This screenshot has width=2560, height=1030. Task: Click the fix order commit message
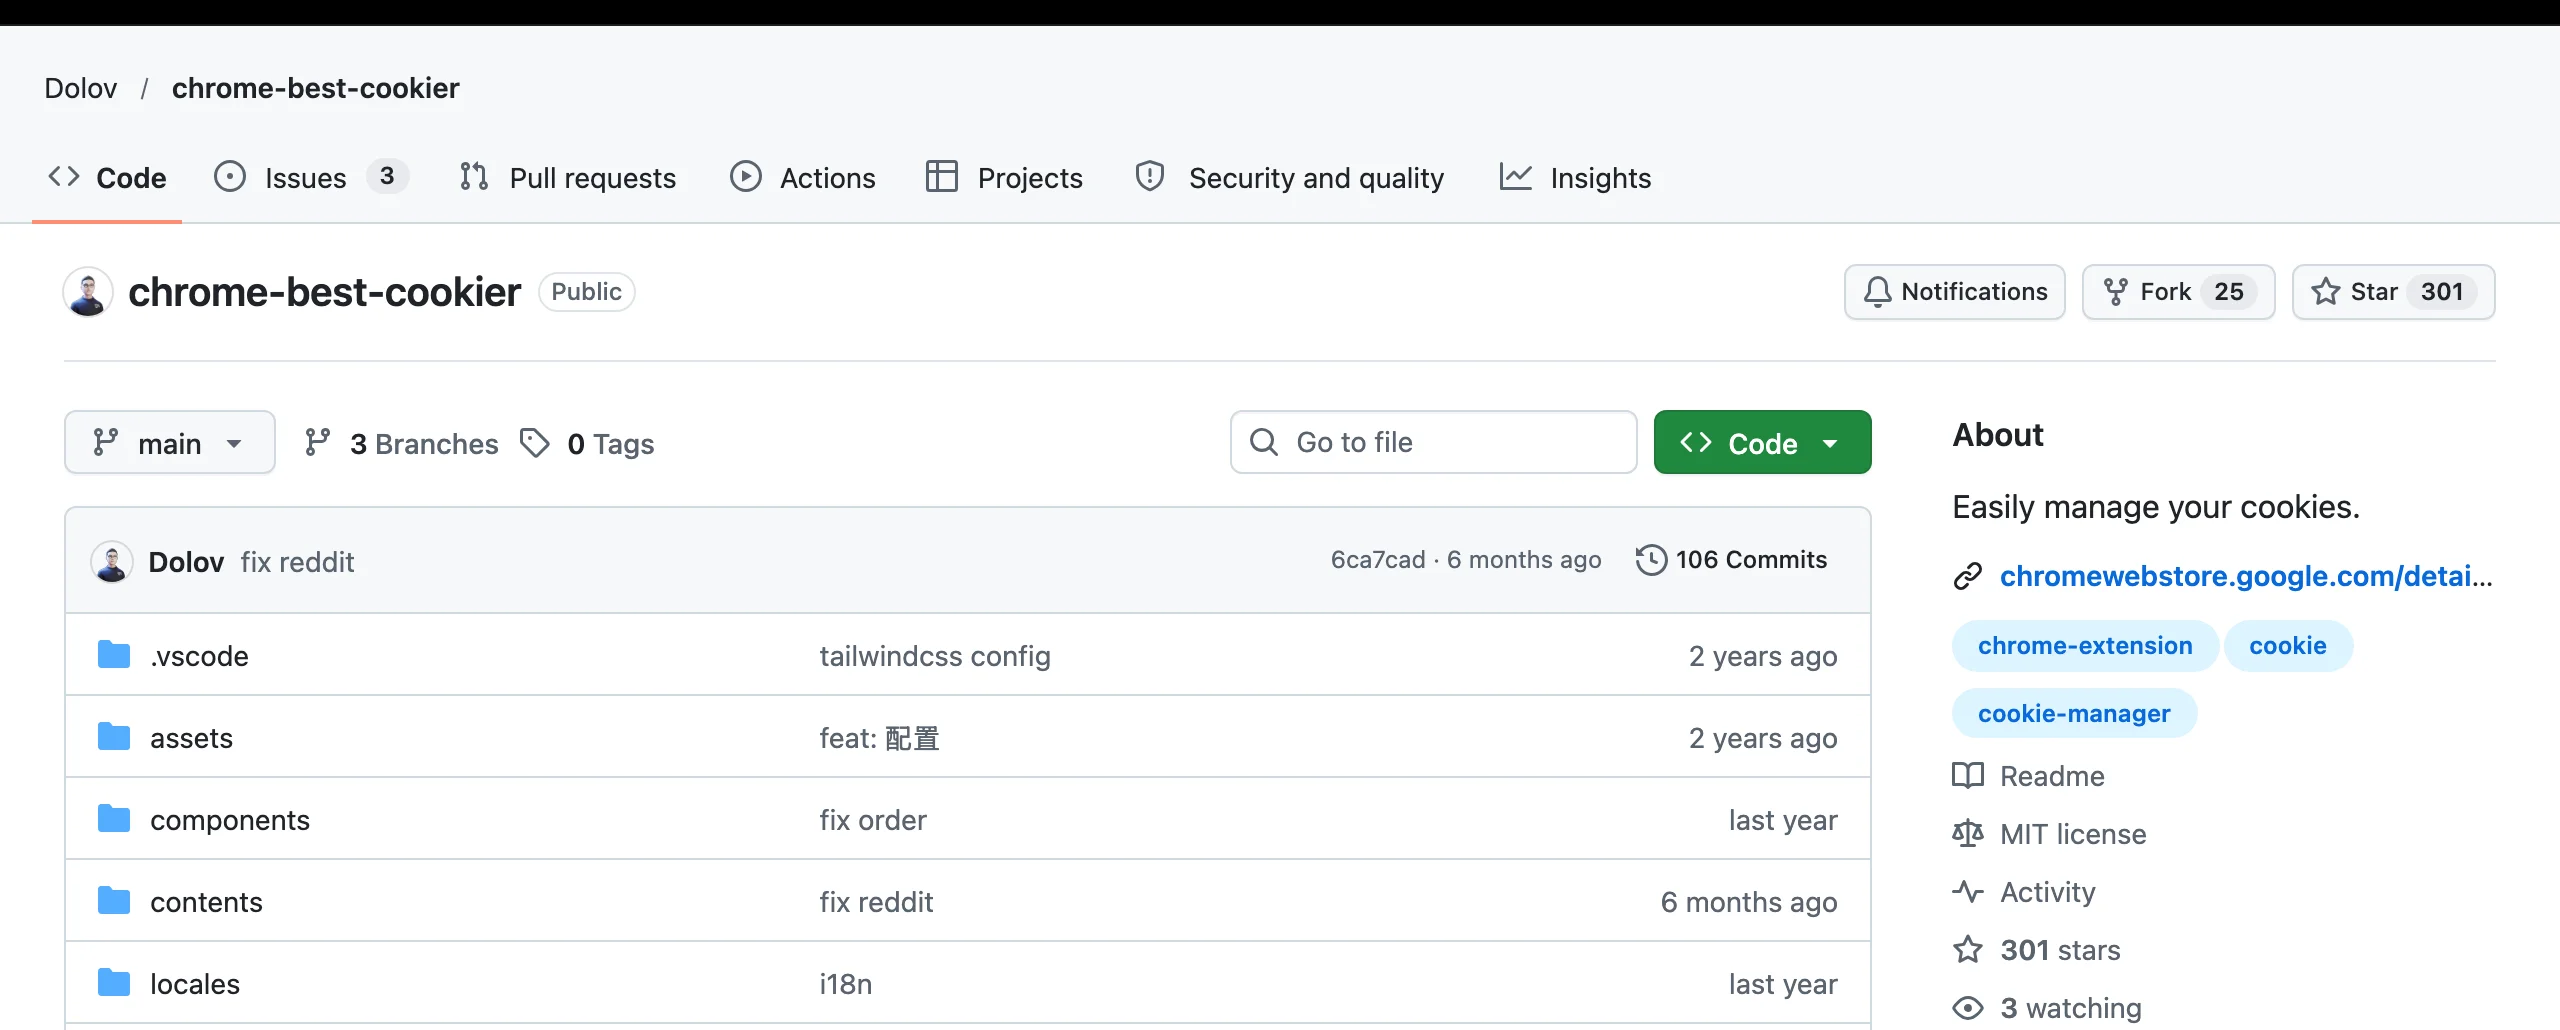[x=873, y=820]
